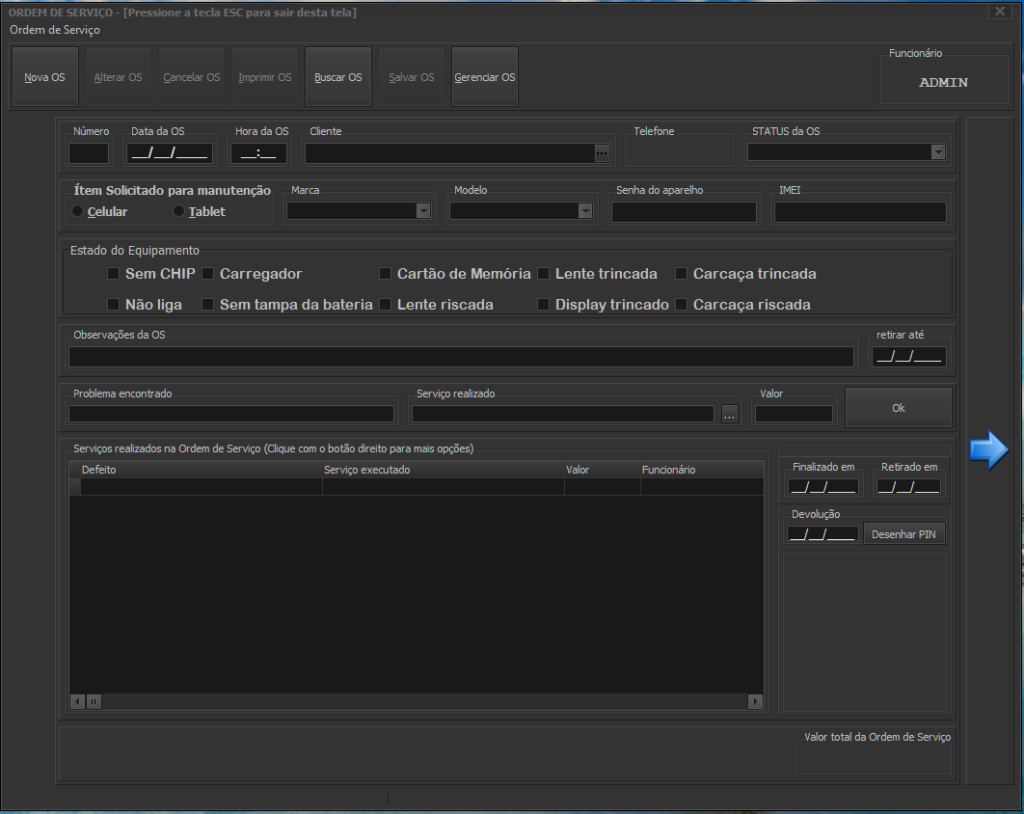The width and height of the screenshot is (1024, 814).
Task: Expand the Modelo dropdown
Action: pos(585,211)
